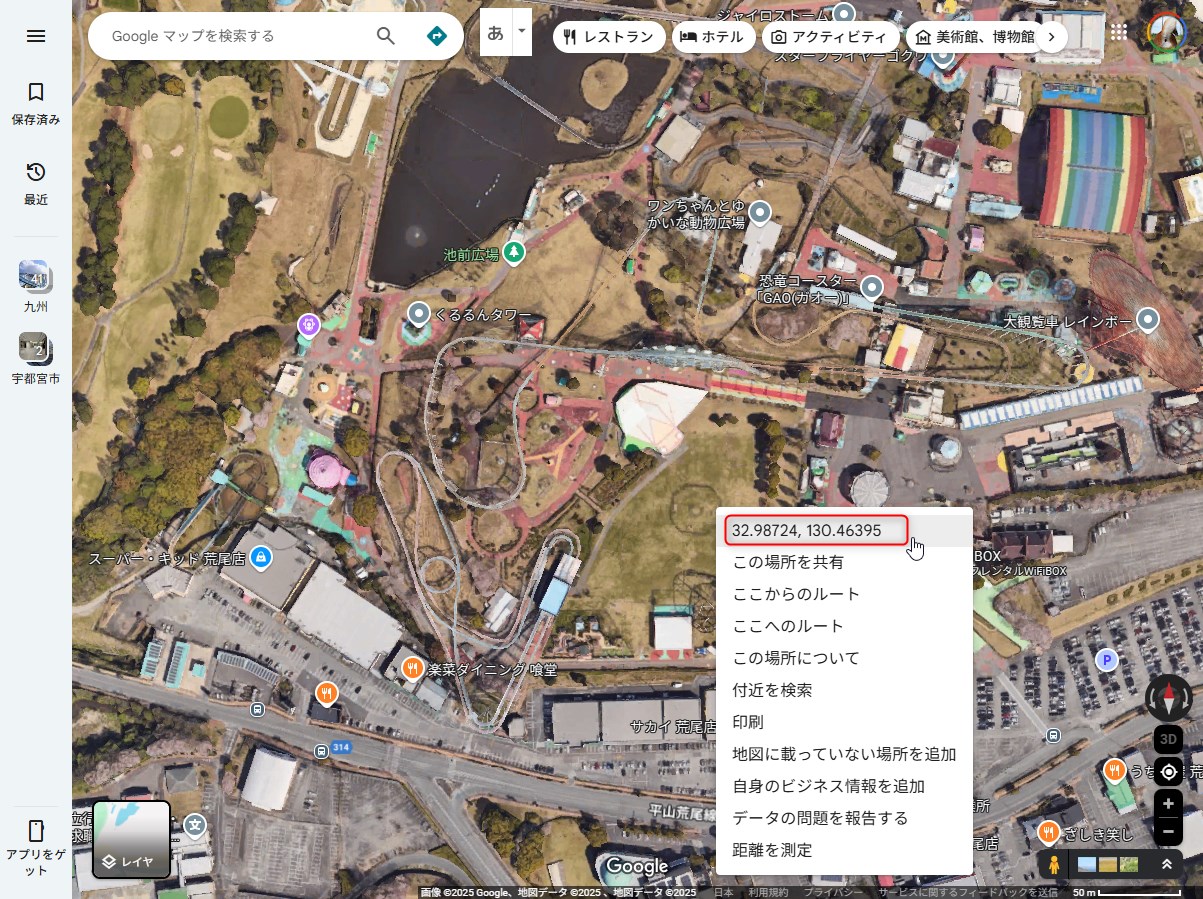Click the search magnifier icon
Viewport: 1203px width, 899px height.
pyautogui.click(x=386, y=36)
